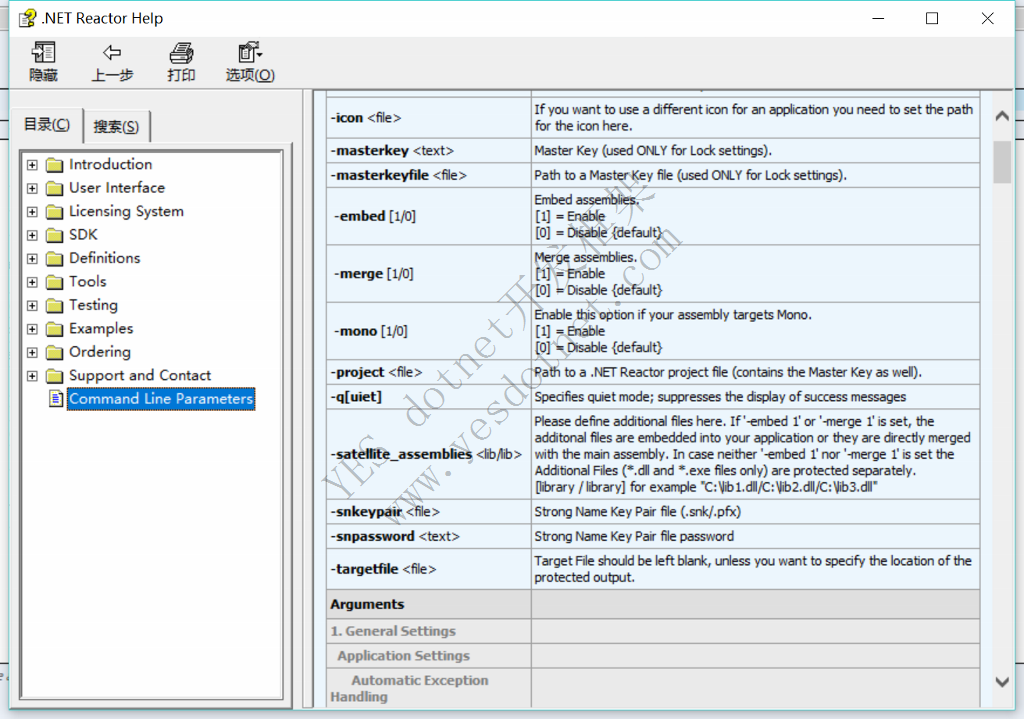Expand the Ordering tree node
Image resolution: width=1024 pixels, height=719 pixels.
(32, 353)
